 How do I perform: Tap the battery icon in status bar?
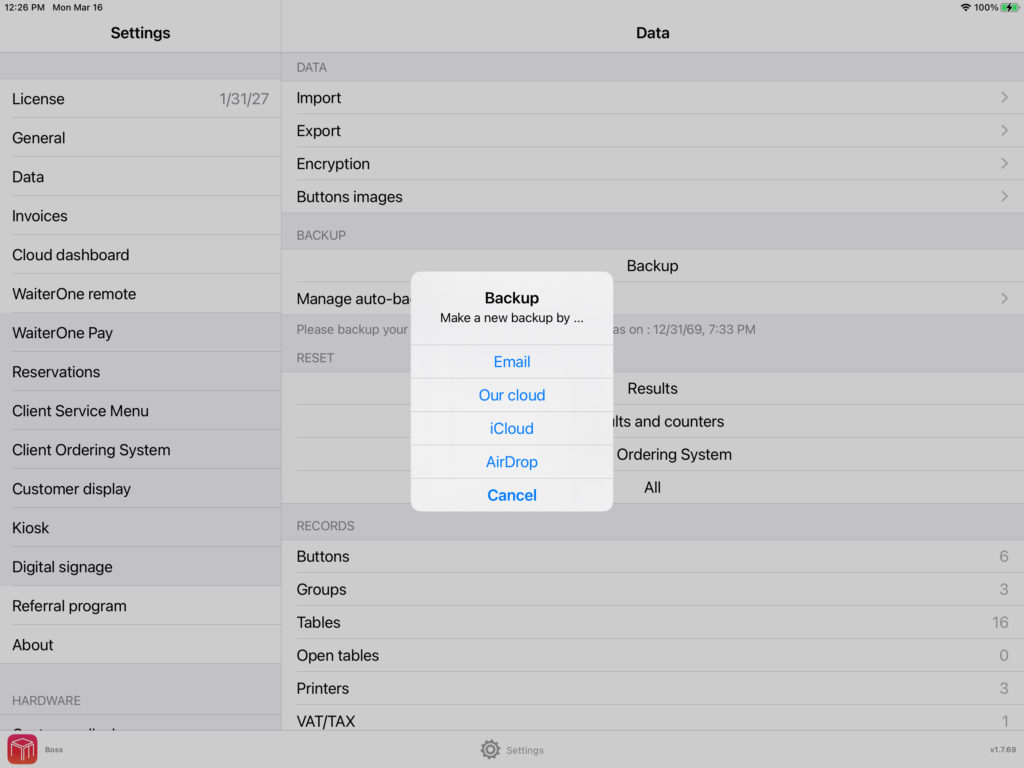1010,7
